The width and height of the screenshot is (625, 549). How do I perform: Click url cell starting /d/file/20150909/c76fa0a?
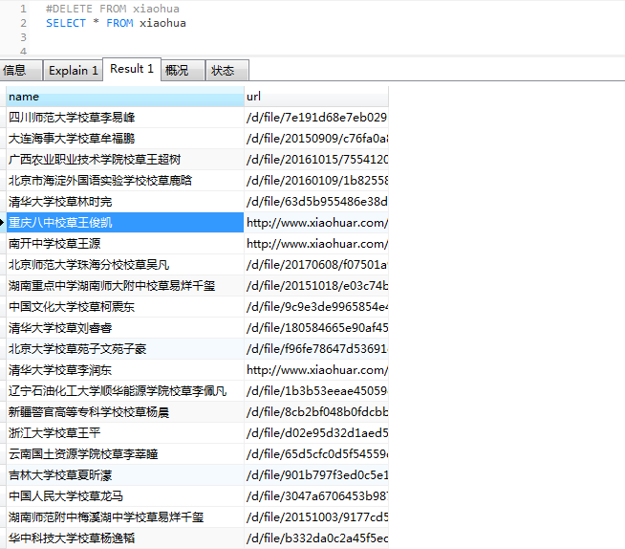point(316,138)
